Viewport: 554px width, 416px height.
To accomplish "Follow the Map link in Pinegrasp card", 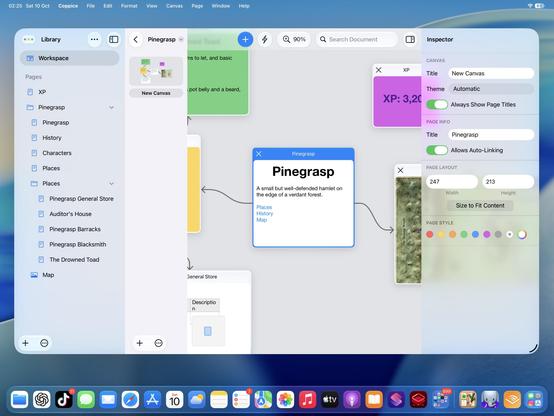I will coord(261,220).
